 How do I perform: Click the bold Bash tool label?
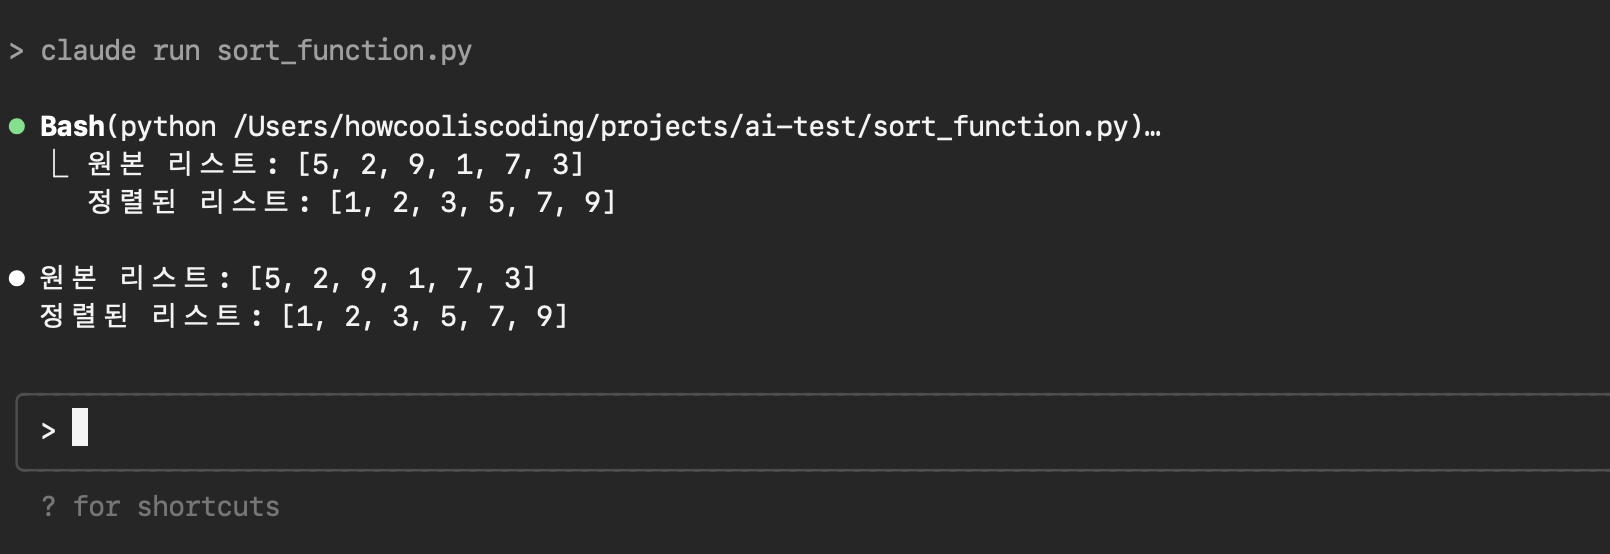point(72,127)
